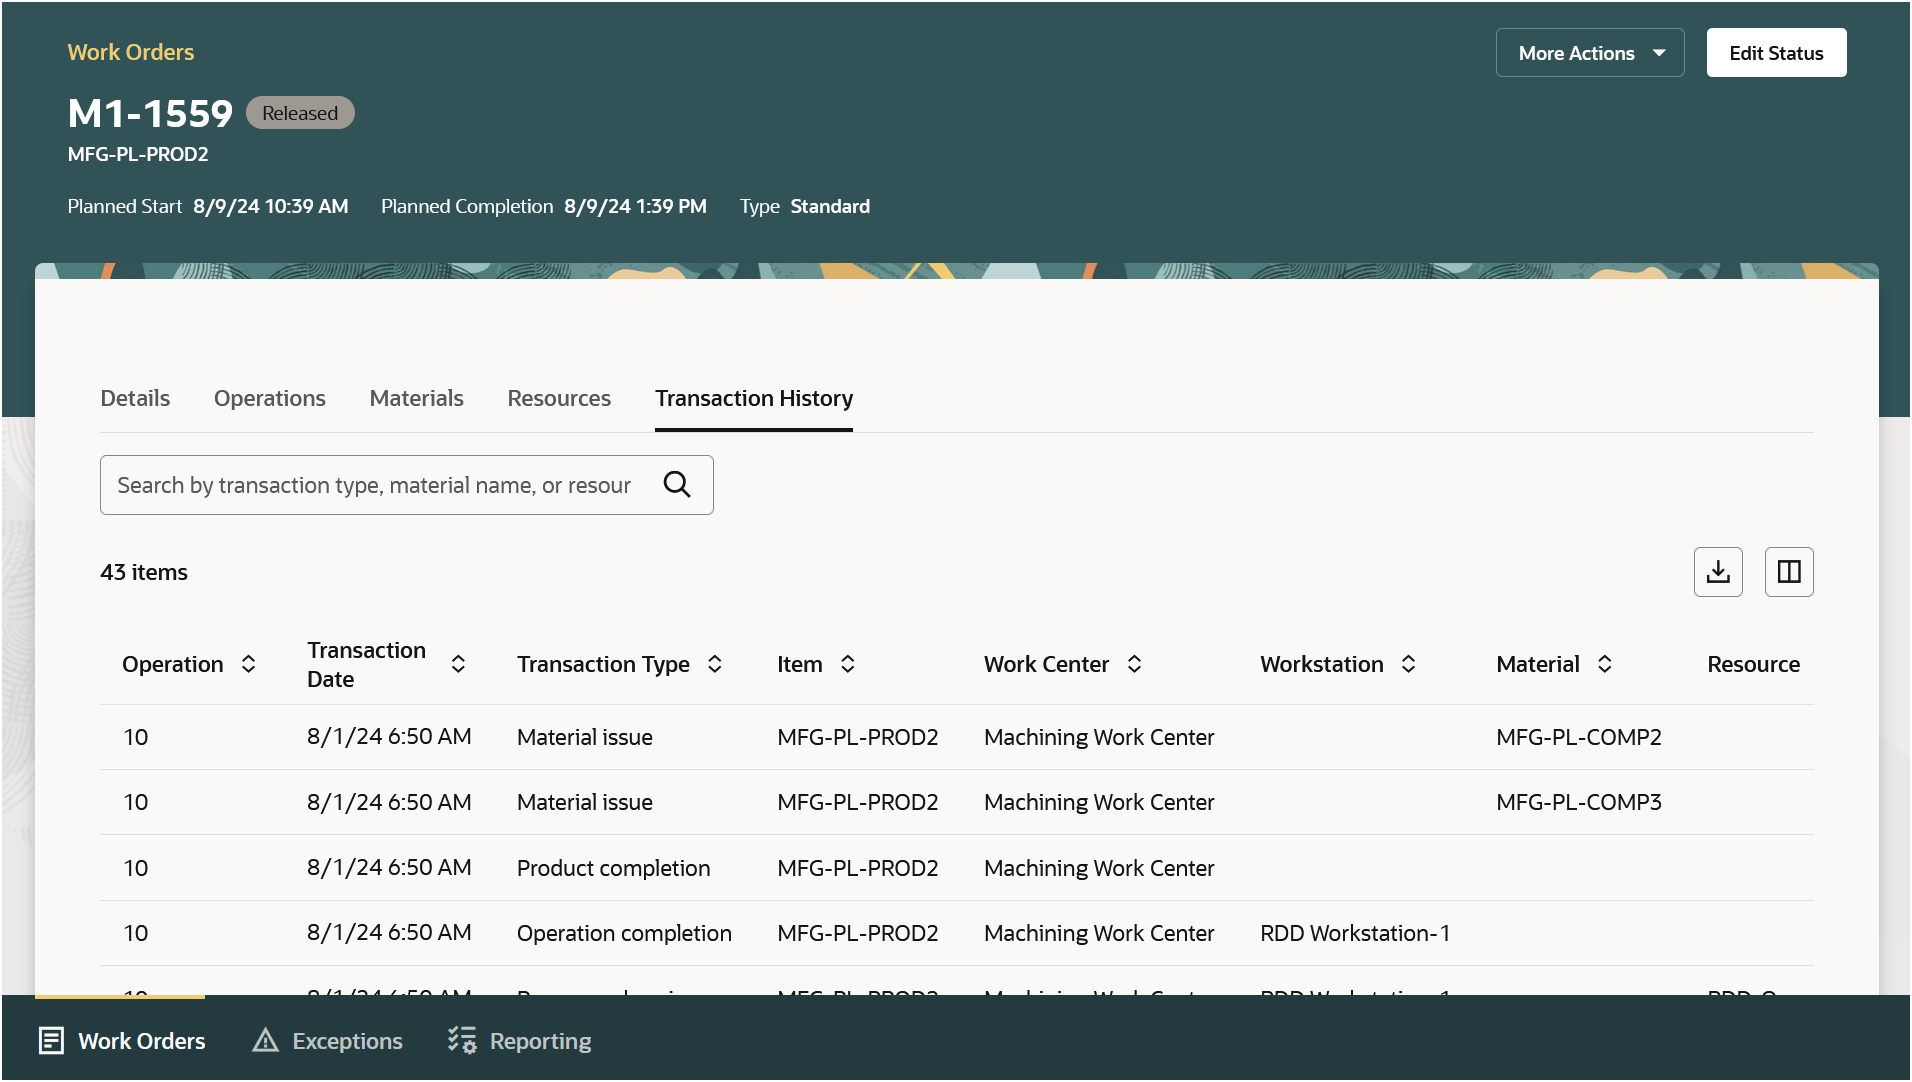Sort by Work Center arrows

point(1135,664)
